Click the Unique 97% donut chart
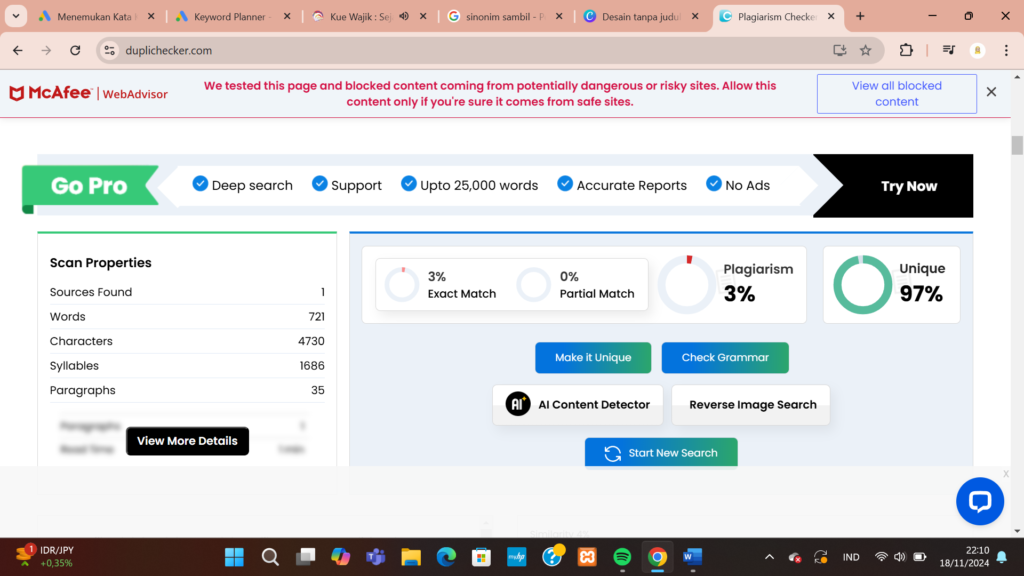The width and height of the screenshot is (1024, 576). click(862, 285)
